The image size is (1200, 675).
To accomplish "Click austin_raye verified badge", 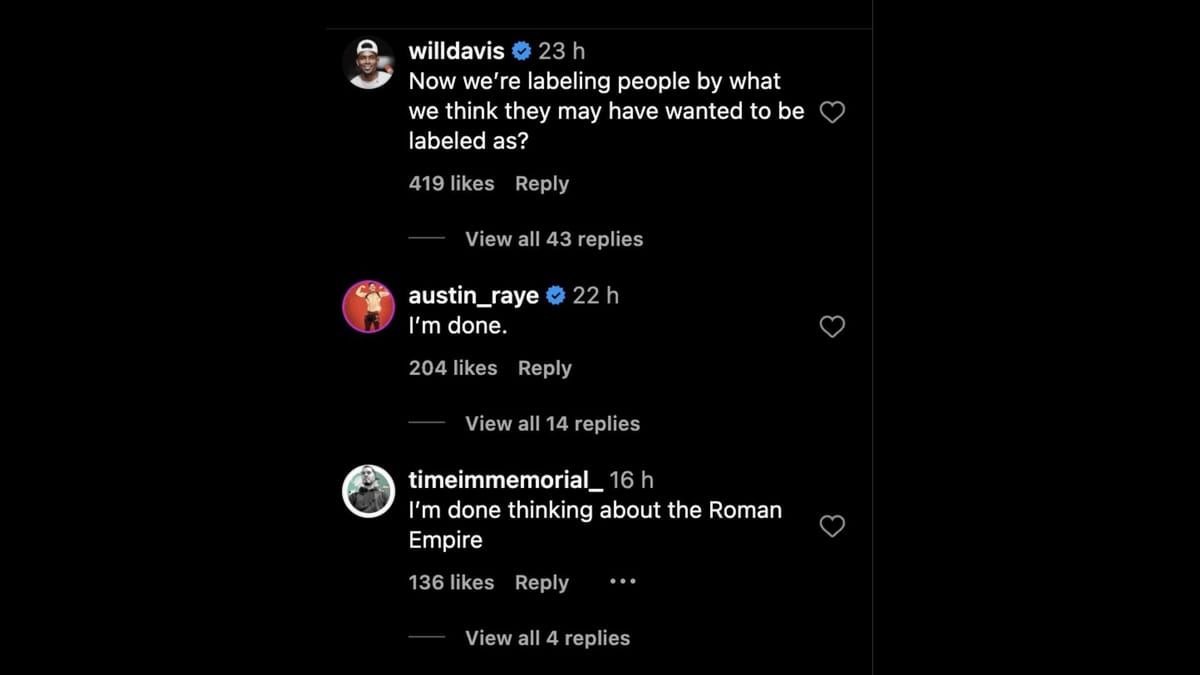I will click(556, 296).
